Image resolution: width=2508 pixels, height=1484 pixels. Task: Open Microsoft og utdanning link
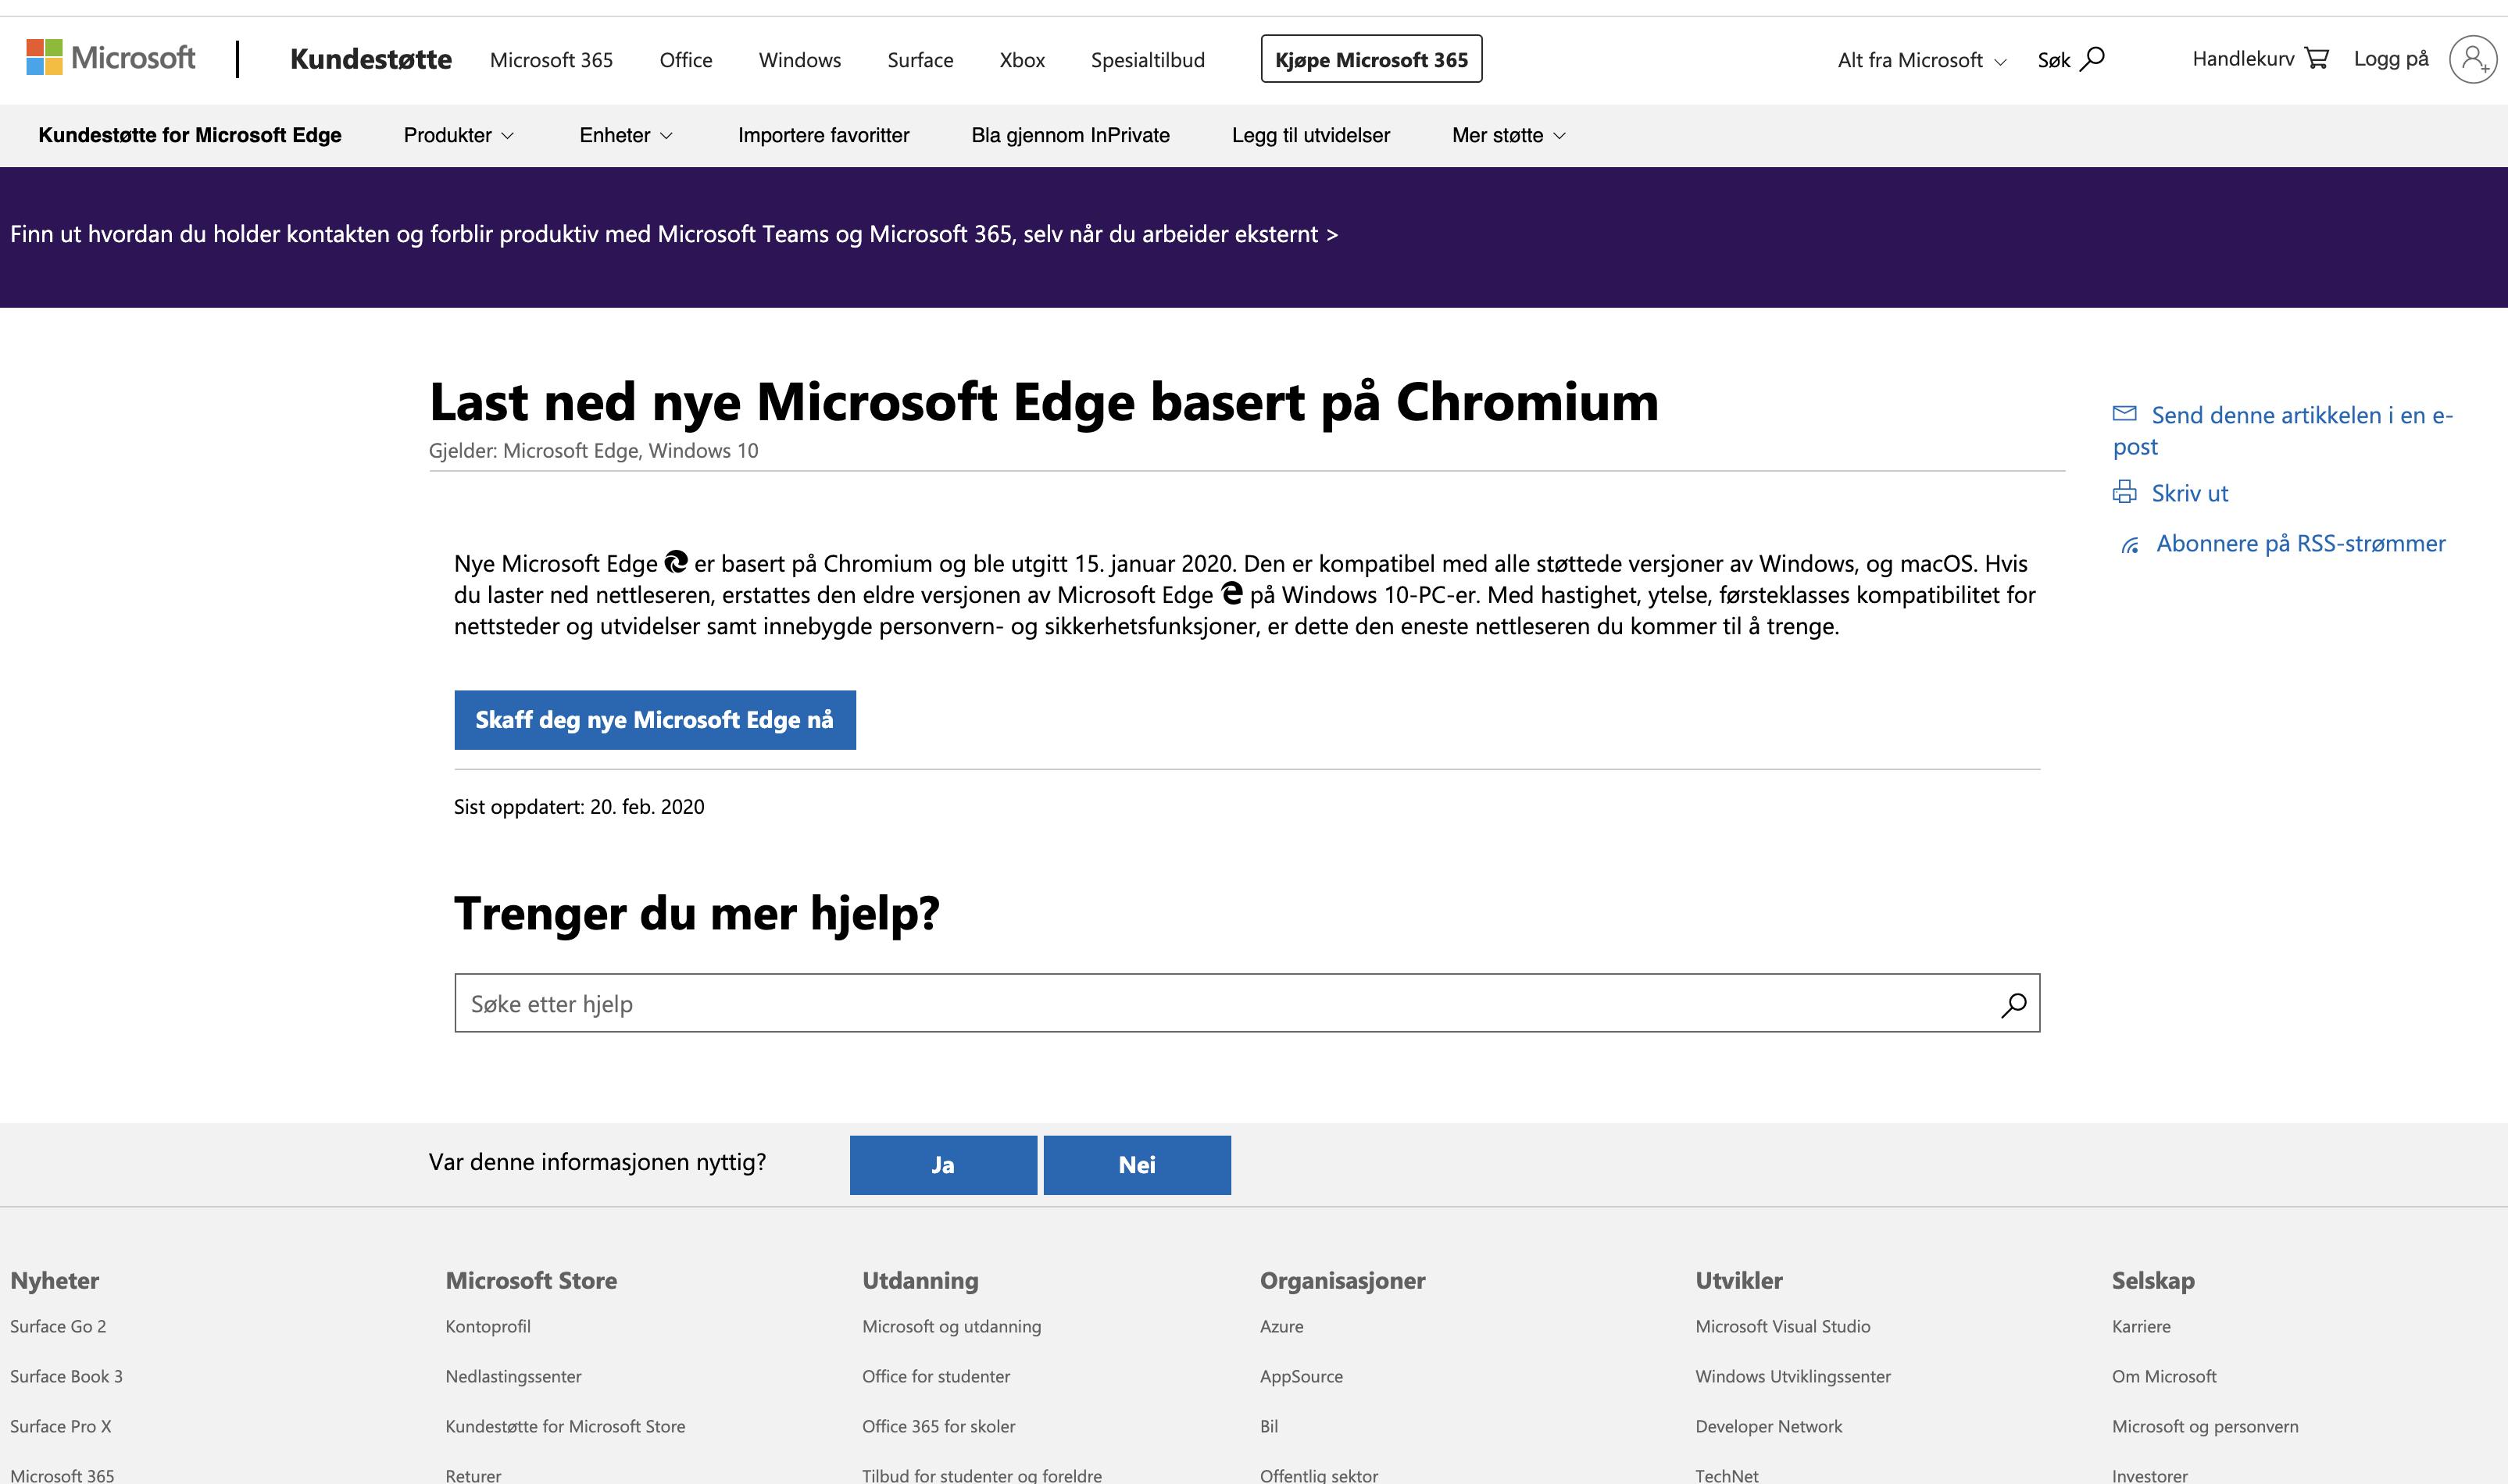click(x=951, y=1326)
